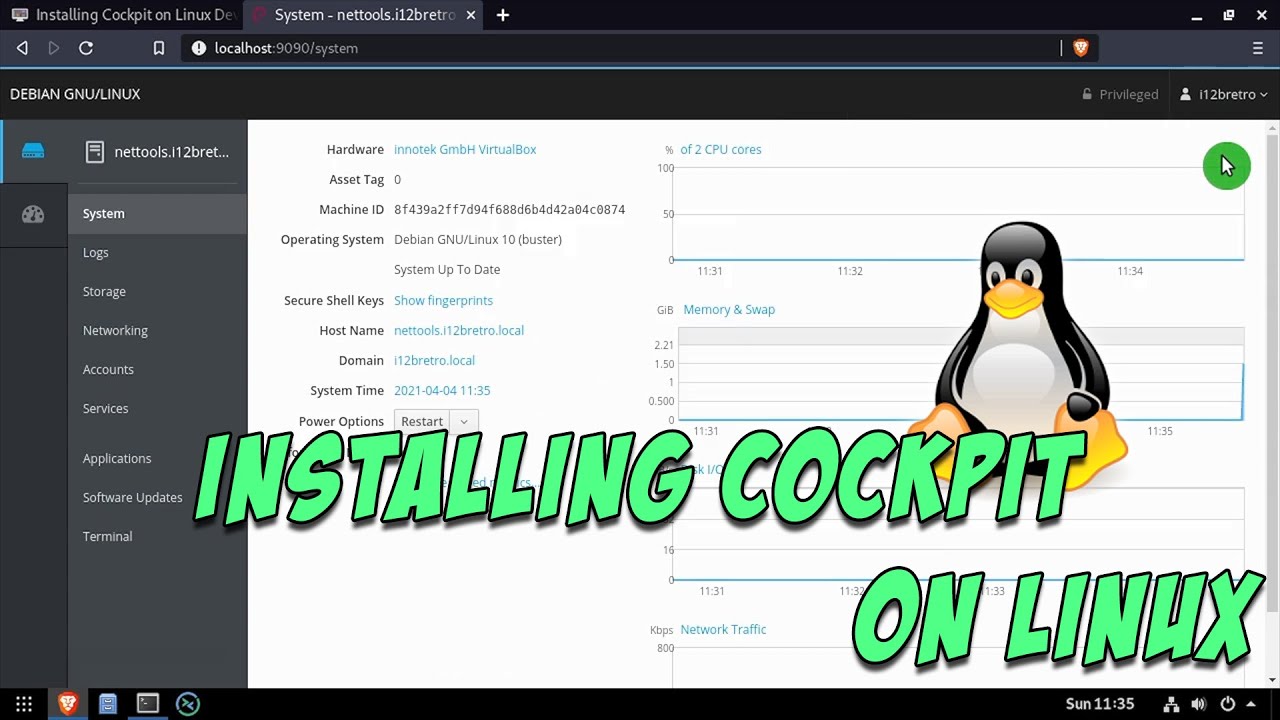Close the System - nettools tab

471,15
